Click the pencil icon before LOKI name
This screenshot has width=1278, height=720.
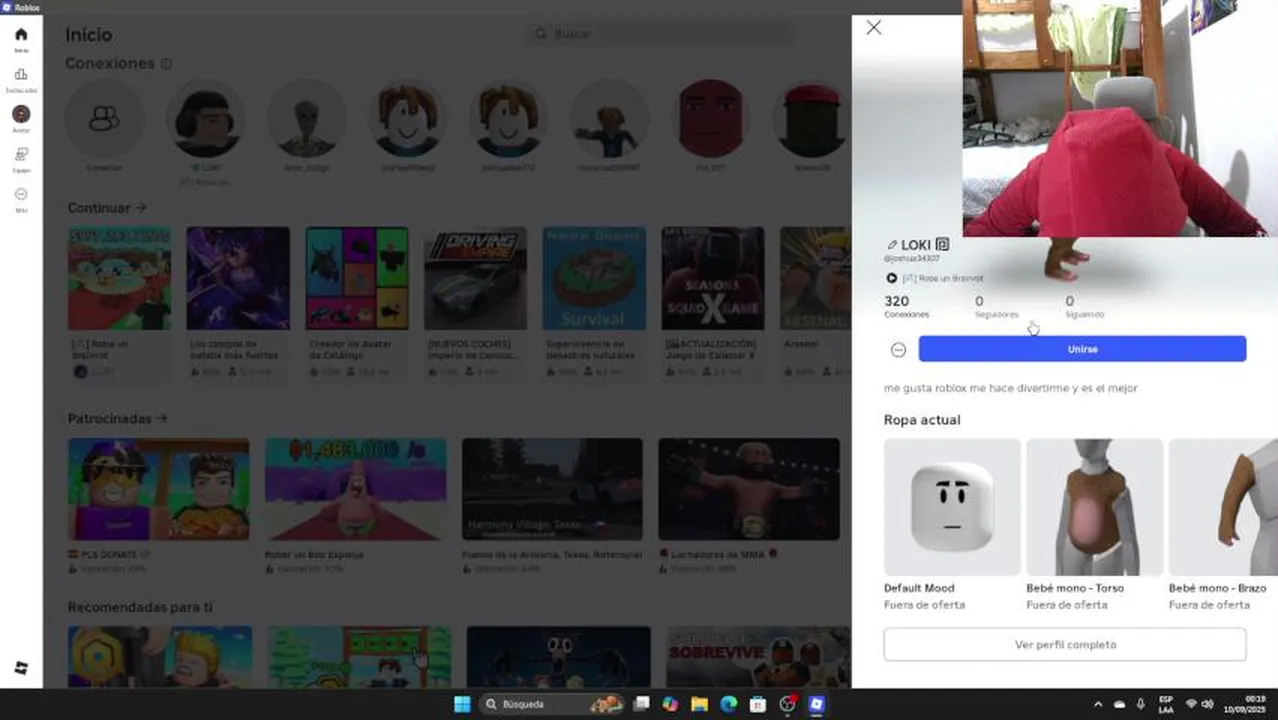tap(892, 245)
